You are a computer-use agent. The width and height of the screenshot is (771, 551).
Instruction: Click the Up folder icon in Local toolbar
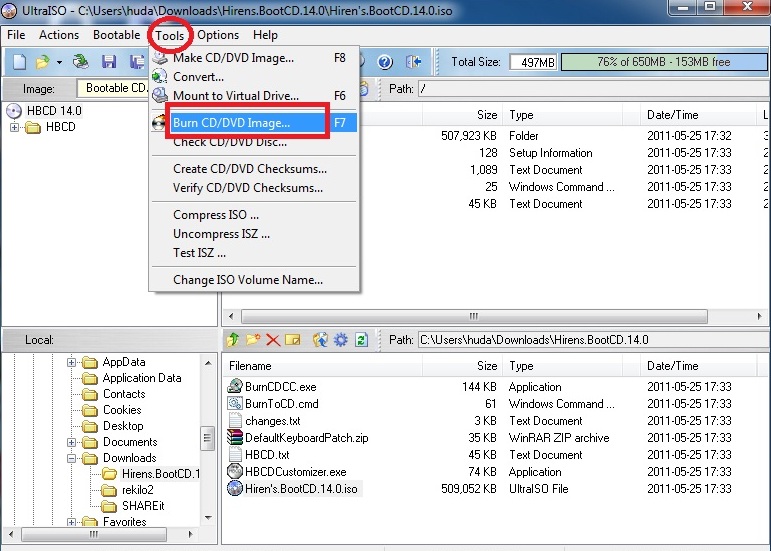pos(233,340)
